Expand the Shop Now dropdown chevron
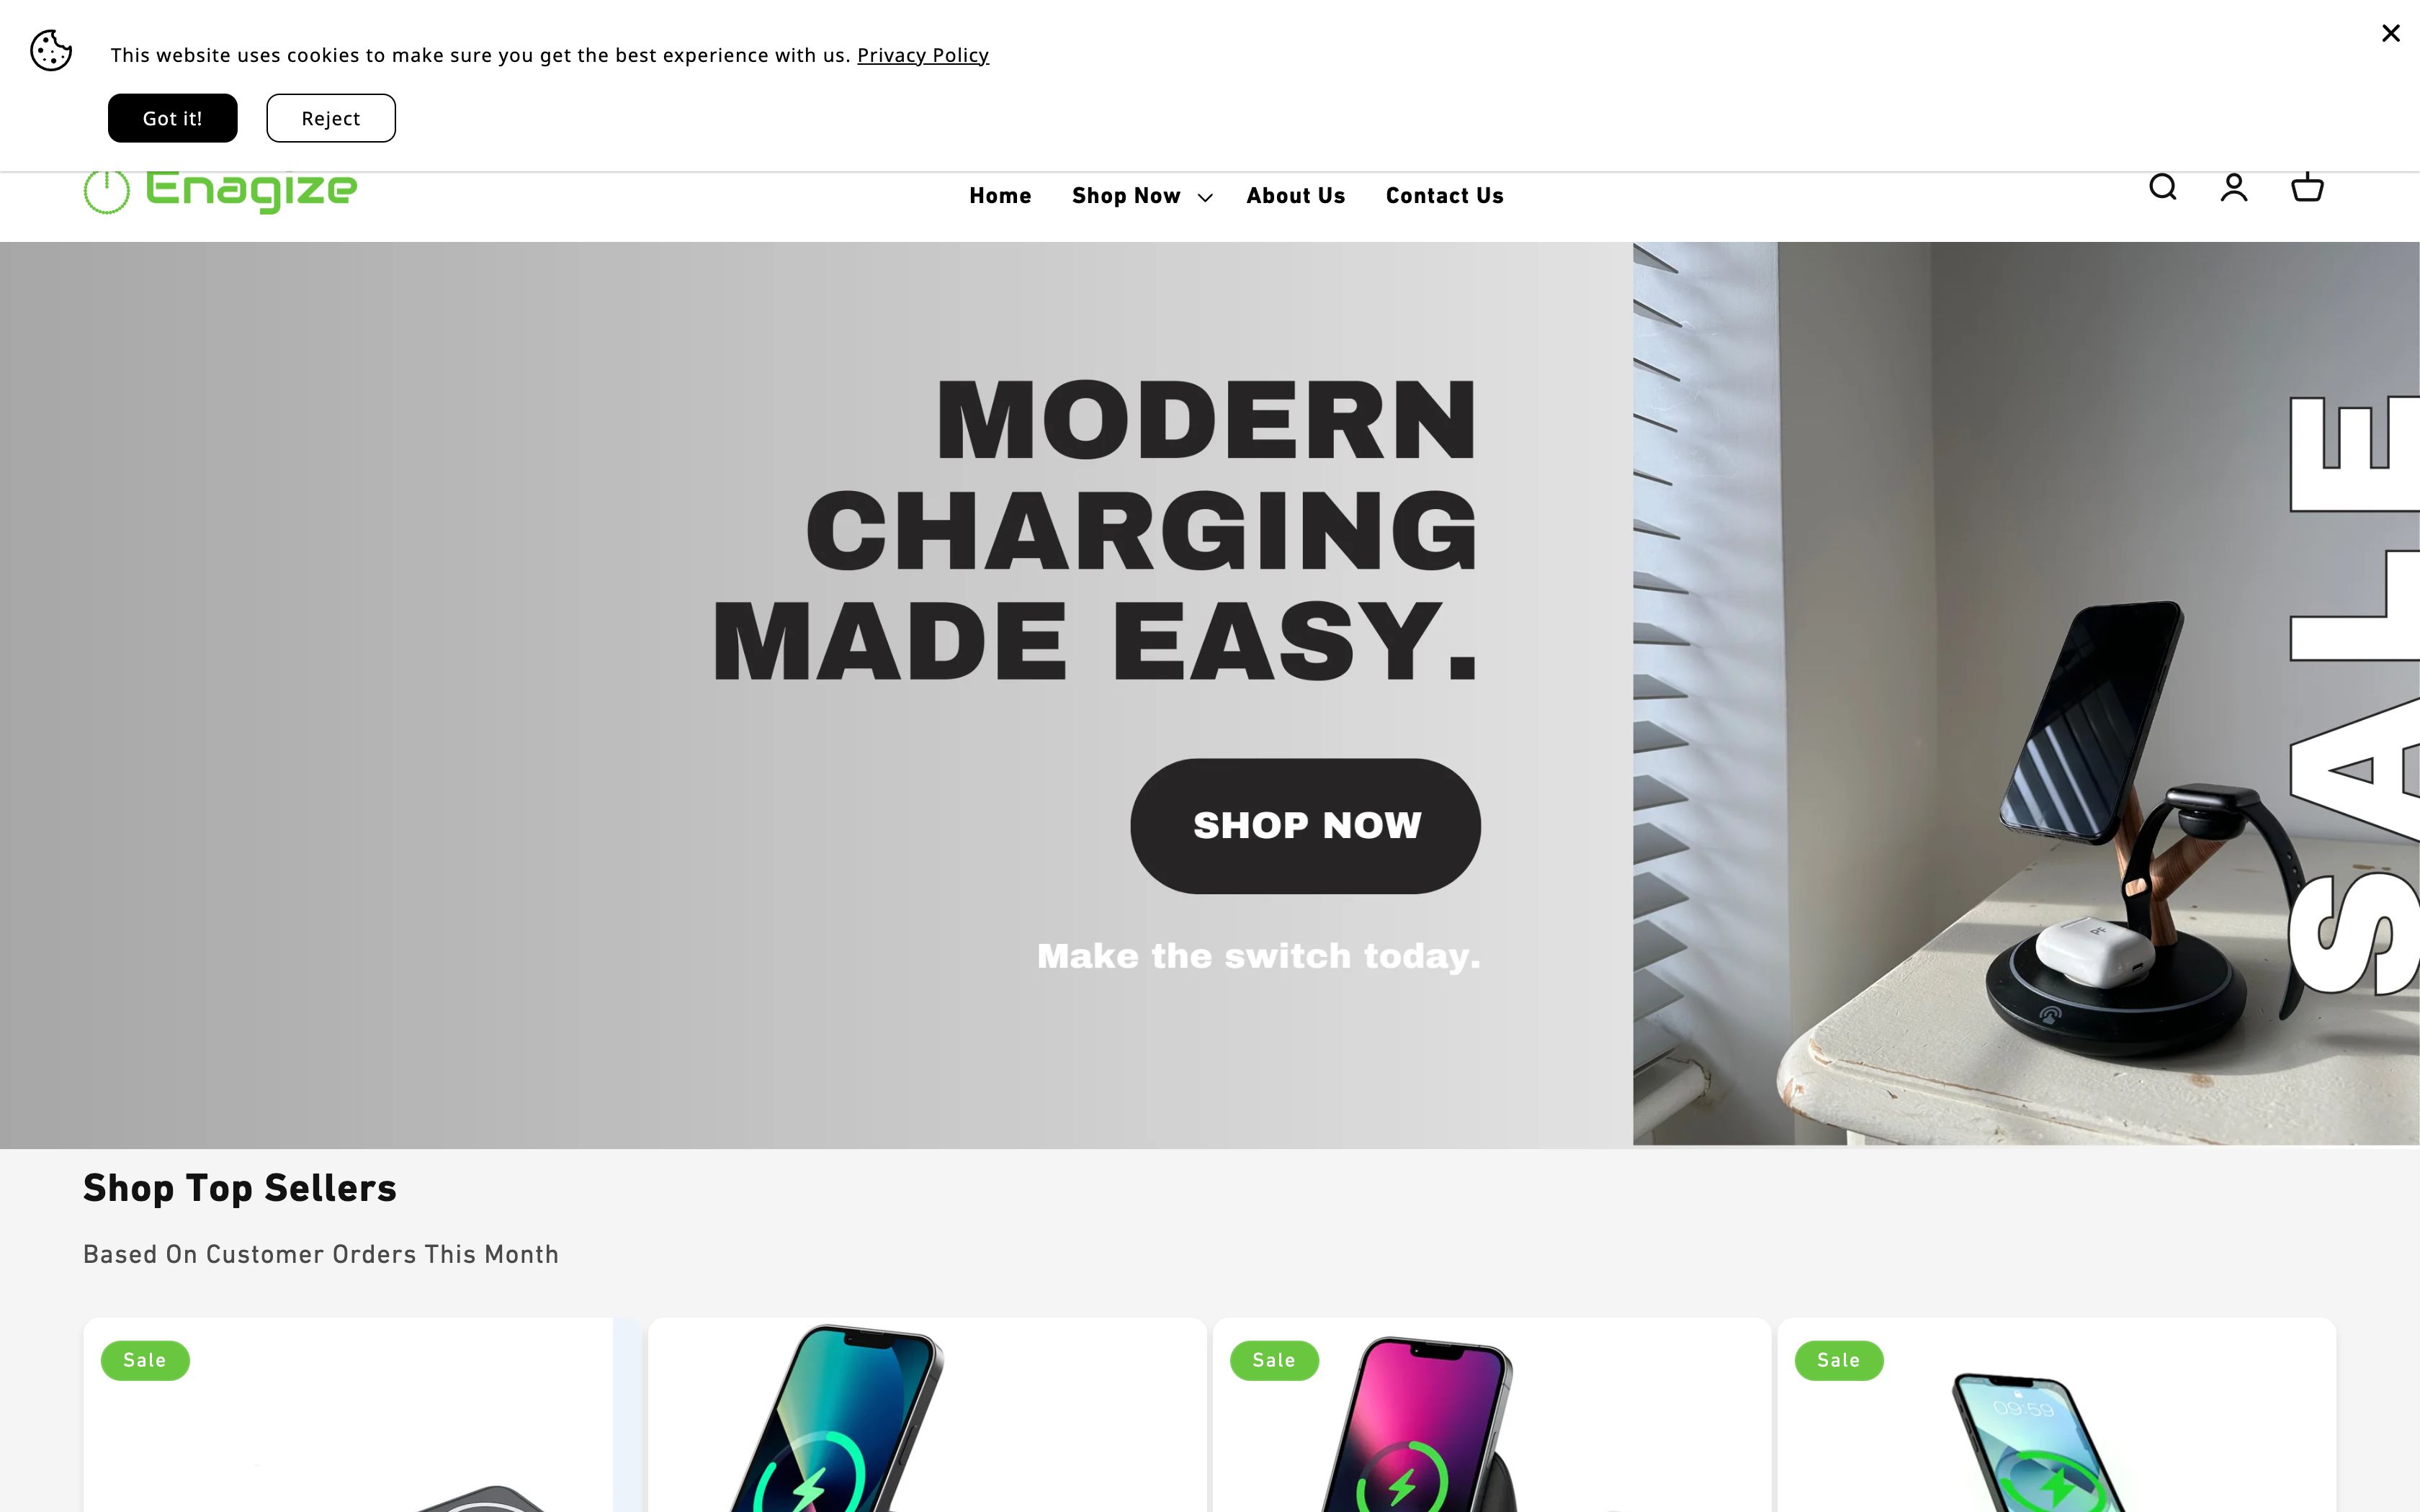The height and width of the screenshot is (1512, 2420). point(1205,197)
